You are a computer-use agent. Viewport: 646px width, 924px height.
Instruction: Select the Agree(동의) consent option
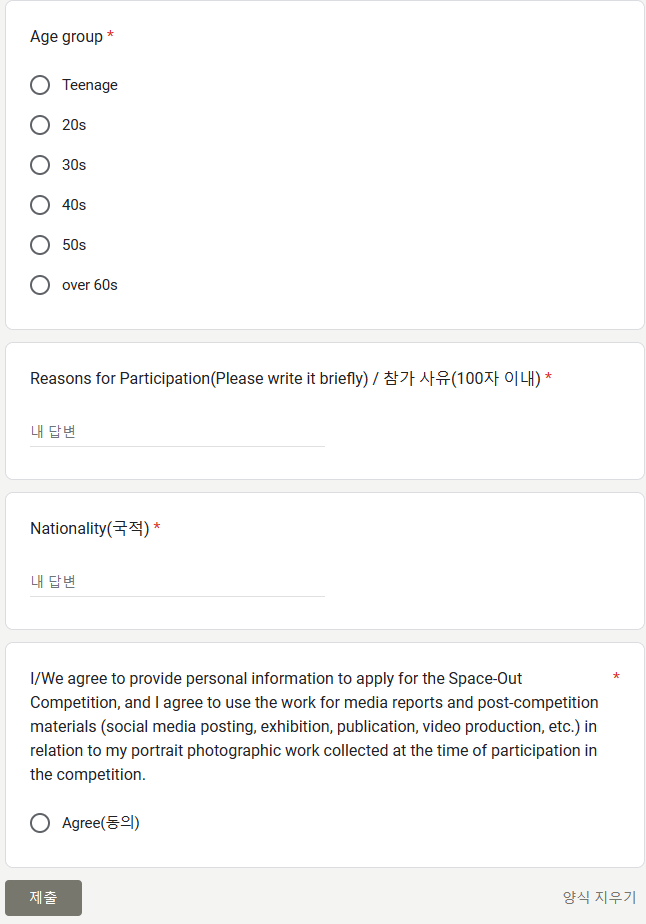39,823
